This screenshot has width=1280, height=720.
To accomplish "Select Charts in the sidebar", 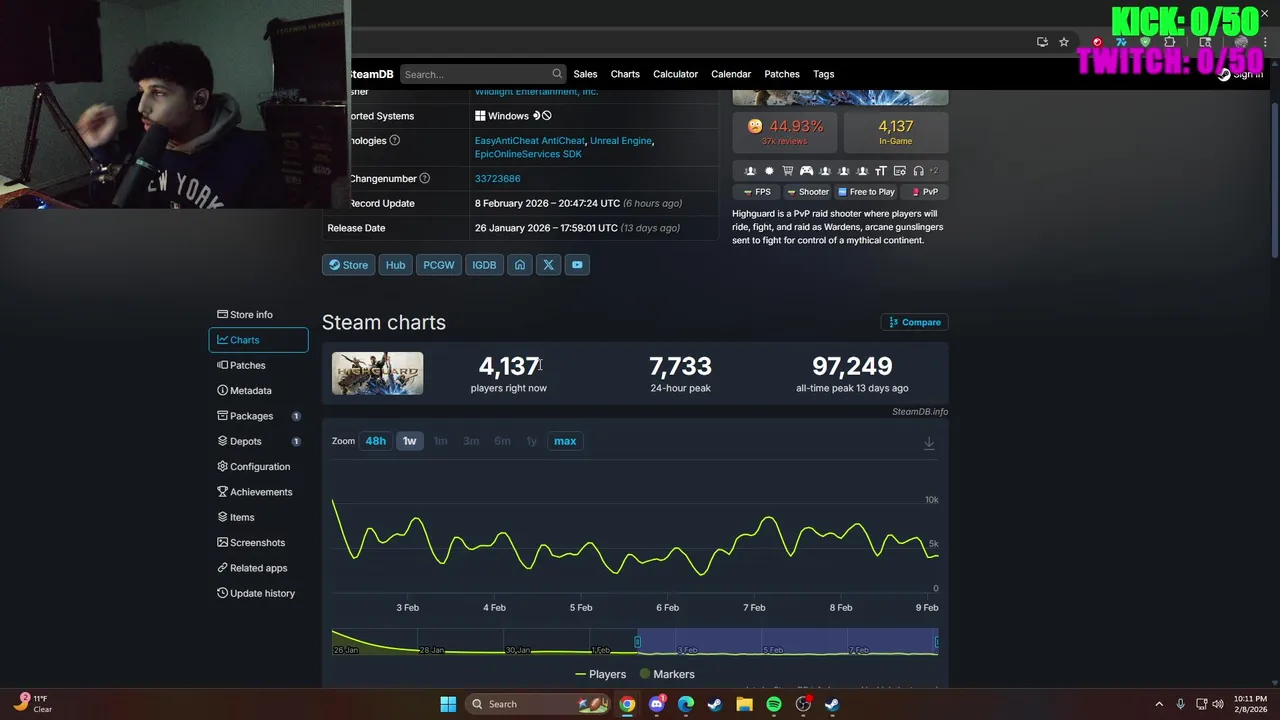I will [258, 340].
